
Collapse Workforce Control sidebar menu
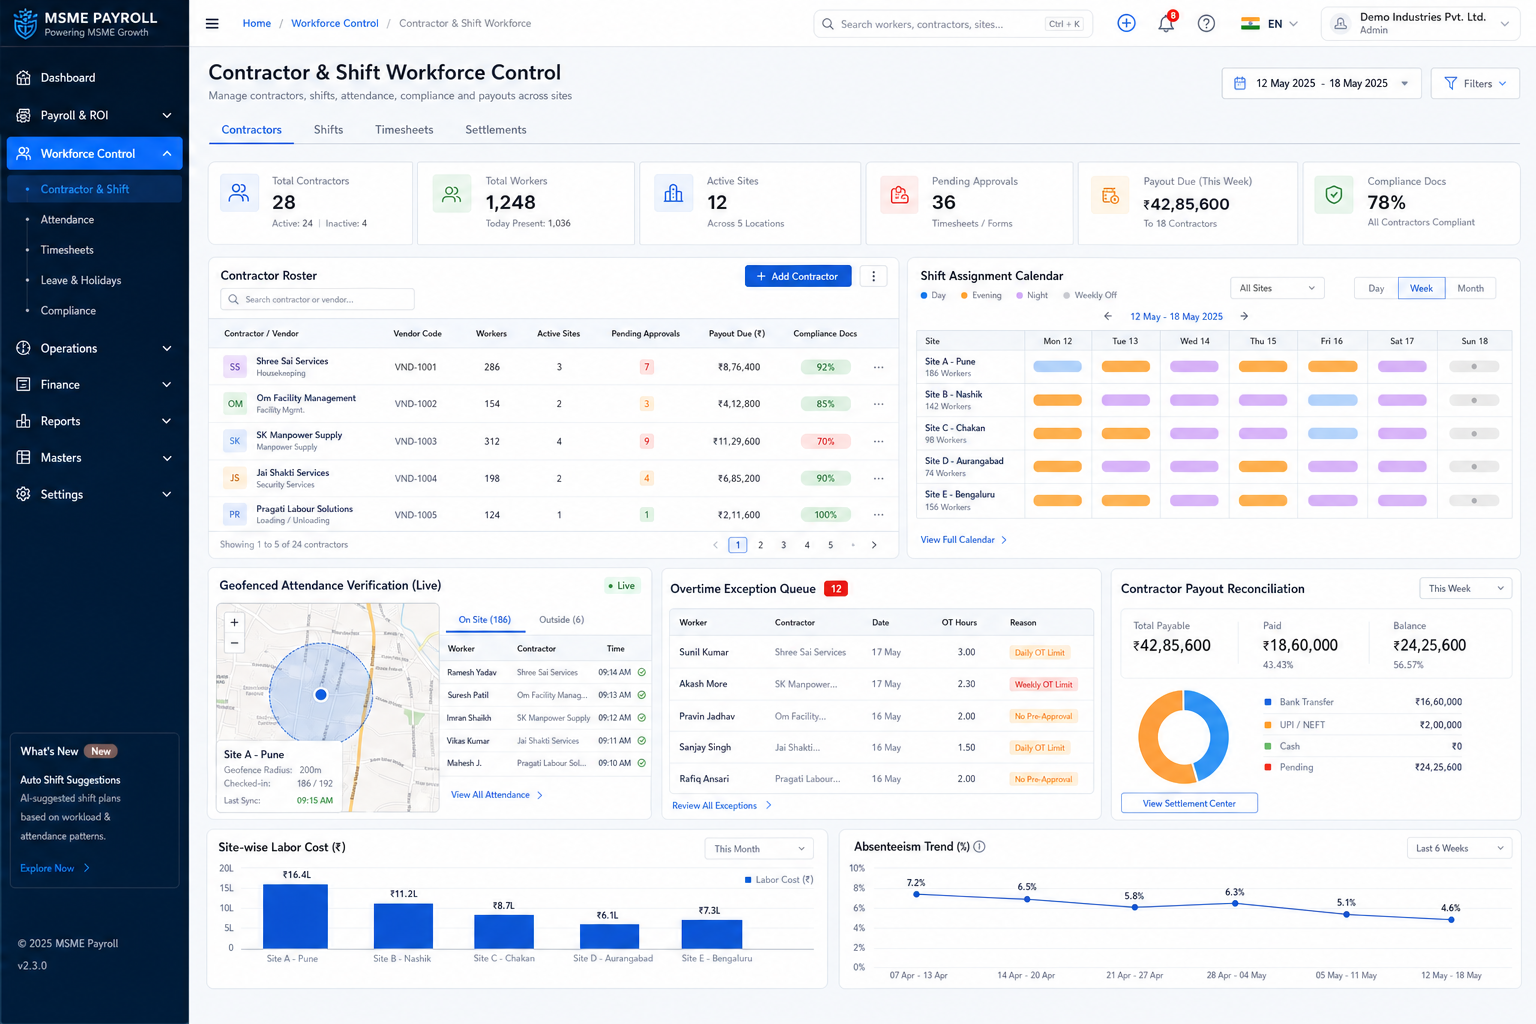(94, 153)
